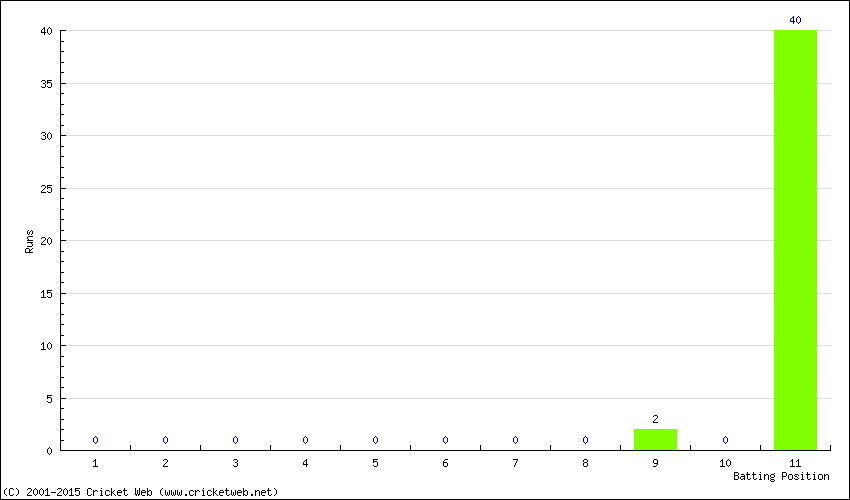Viewport: 850px width, 500px height.
Task: Select the blue 0 value above position 10
Action: (725, 440)
